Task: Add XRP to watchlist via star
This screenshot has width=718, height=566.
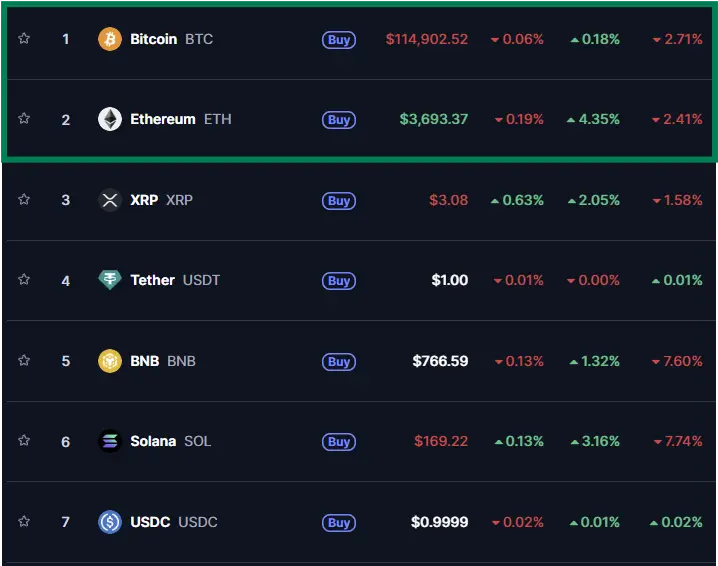Action: click(x=24, y=199)
